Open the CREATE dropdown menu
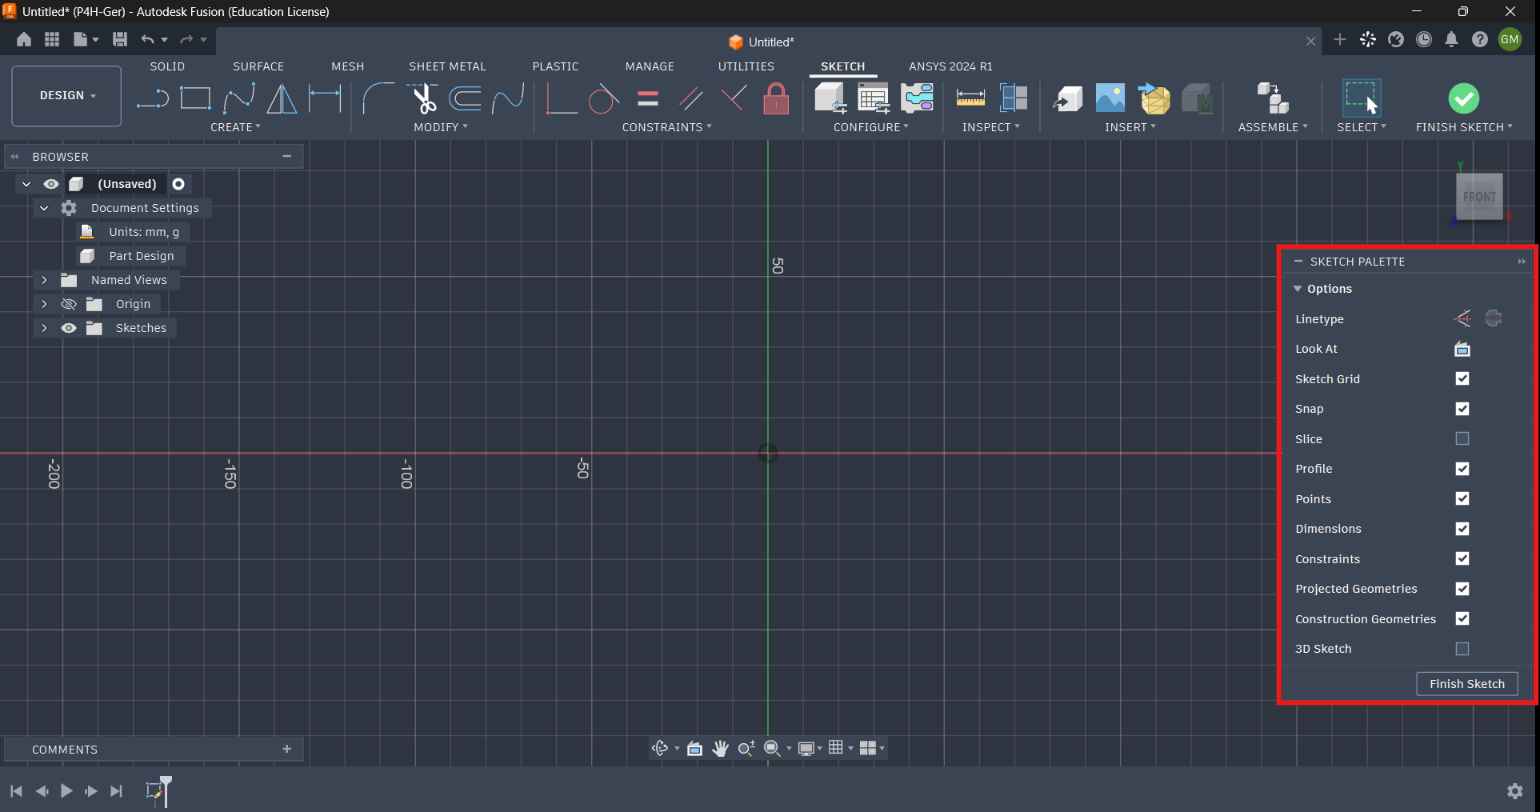 [x=235, y=127]
